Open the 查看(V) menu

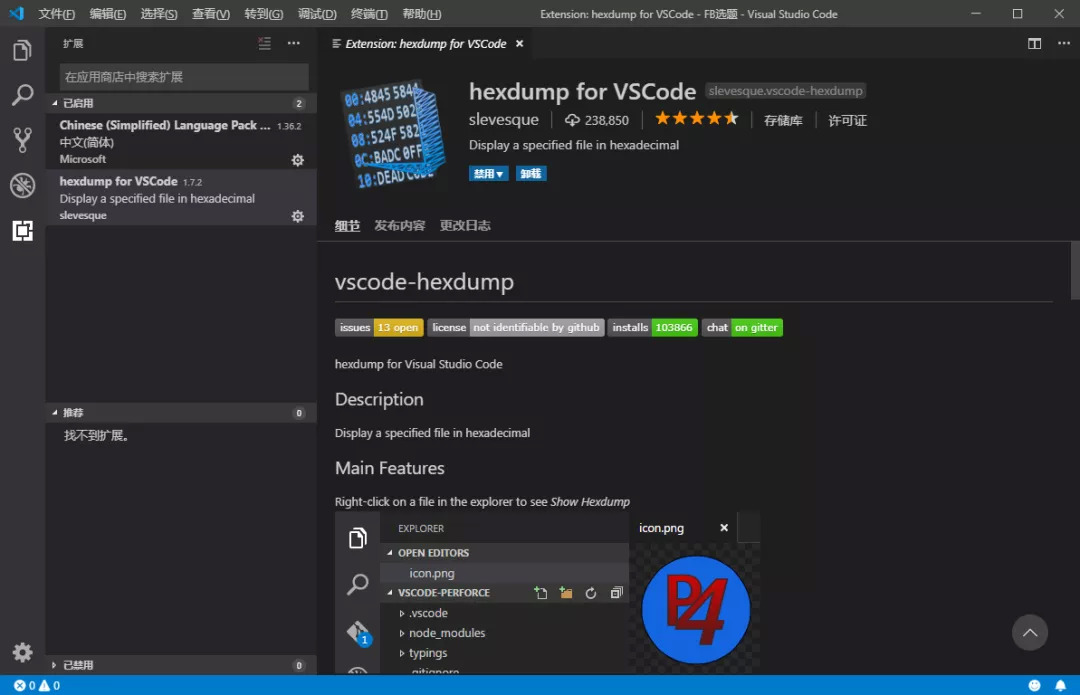[x=211, y=14]
